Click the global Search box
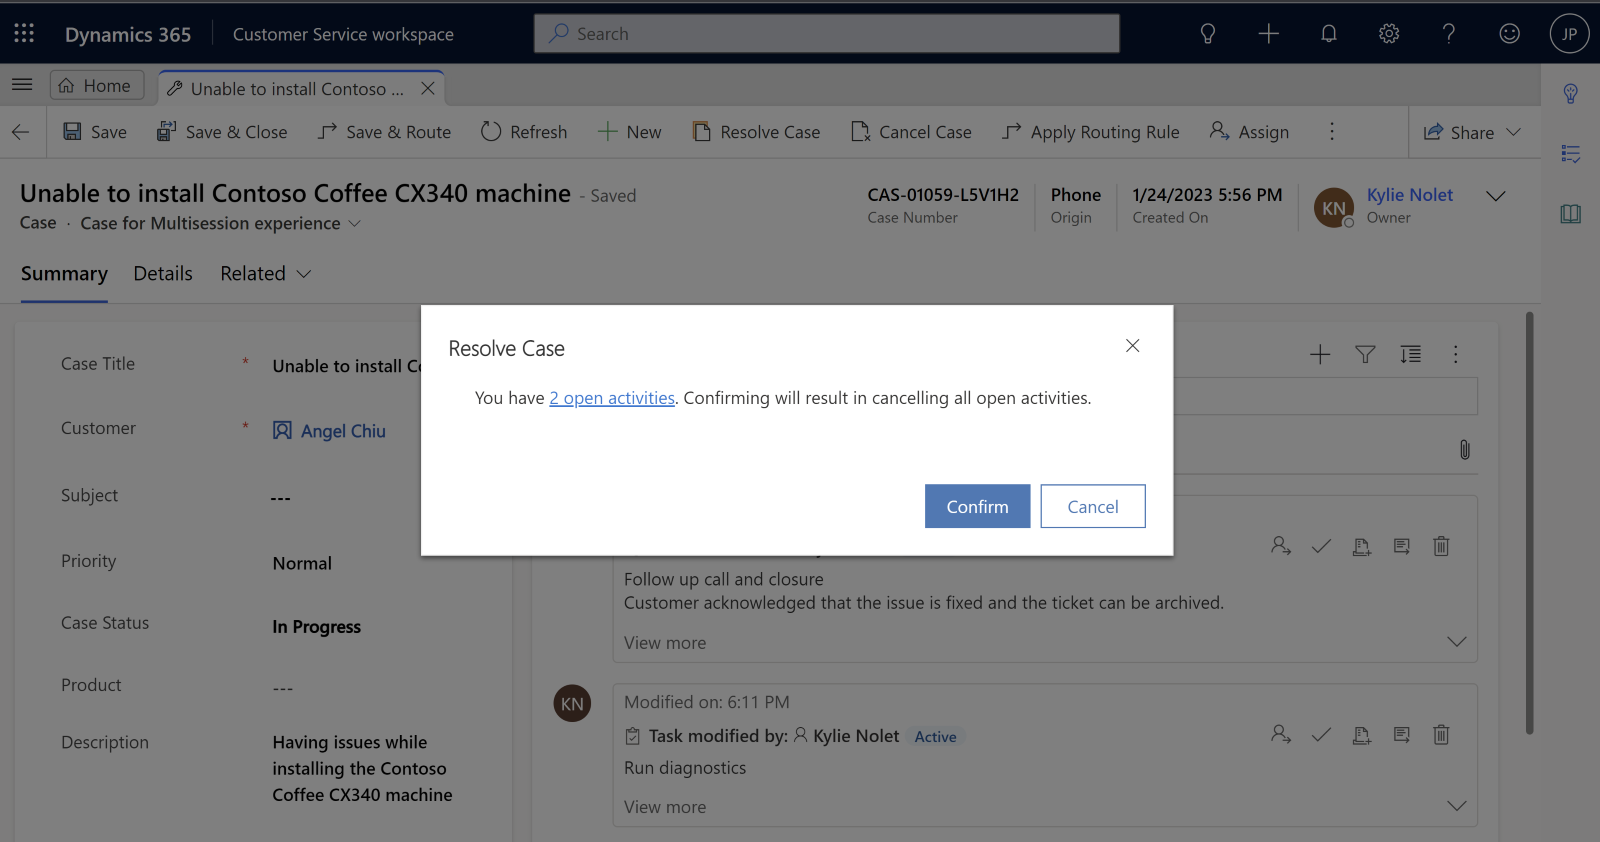1600x842 pixels. point(827,34)
